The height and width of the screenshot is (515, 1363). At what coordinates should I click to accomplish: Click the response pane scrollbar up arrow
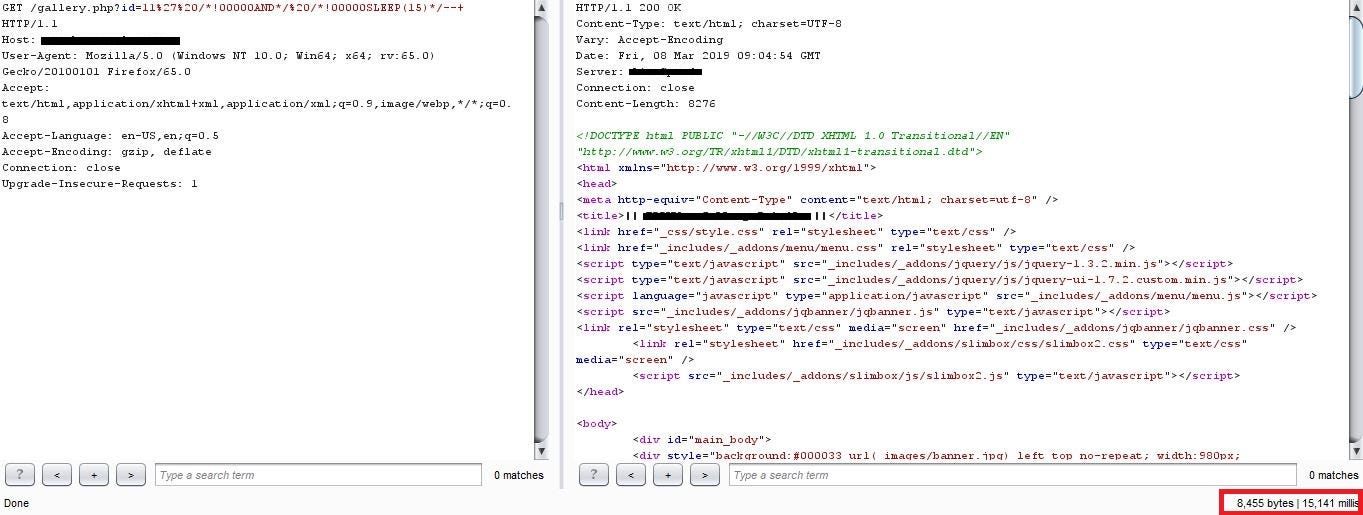(1354, 7)
